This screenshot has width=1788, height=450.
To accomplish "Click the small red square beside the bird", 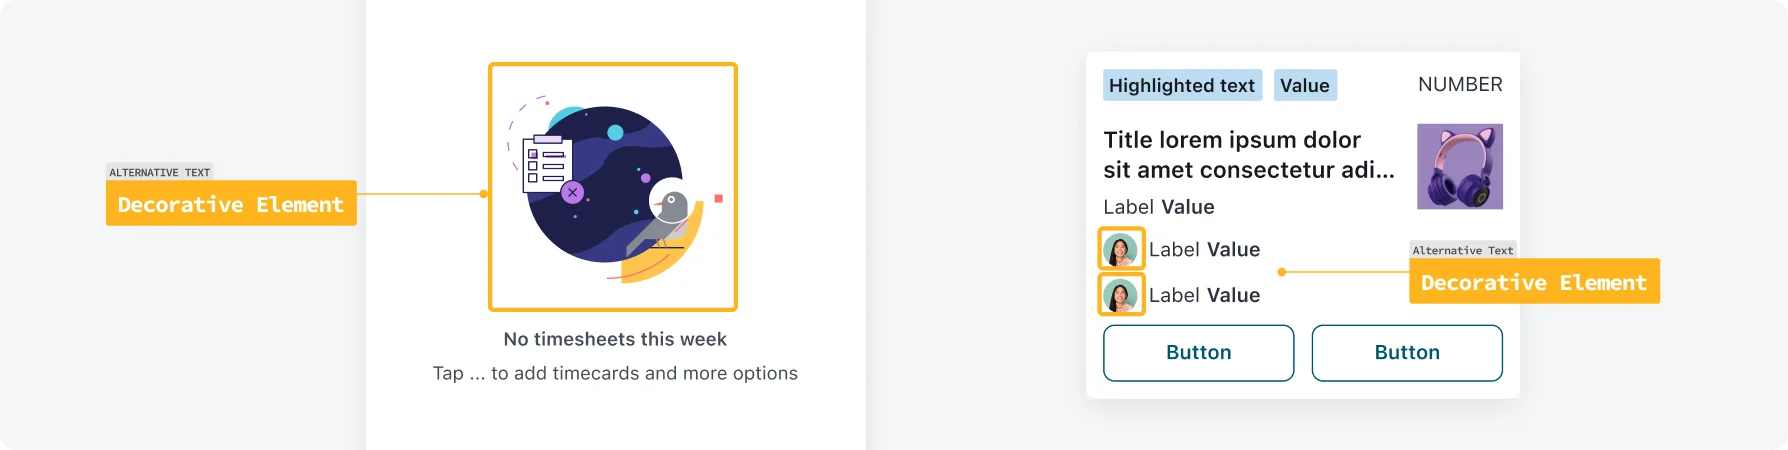I will click(x=718, y=199).
